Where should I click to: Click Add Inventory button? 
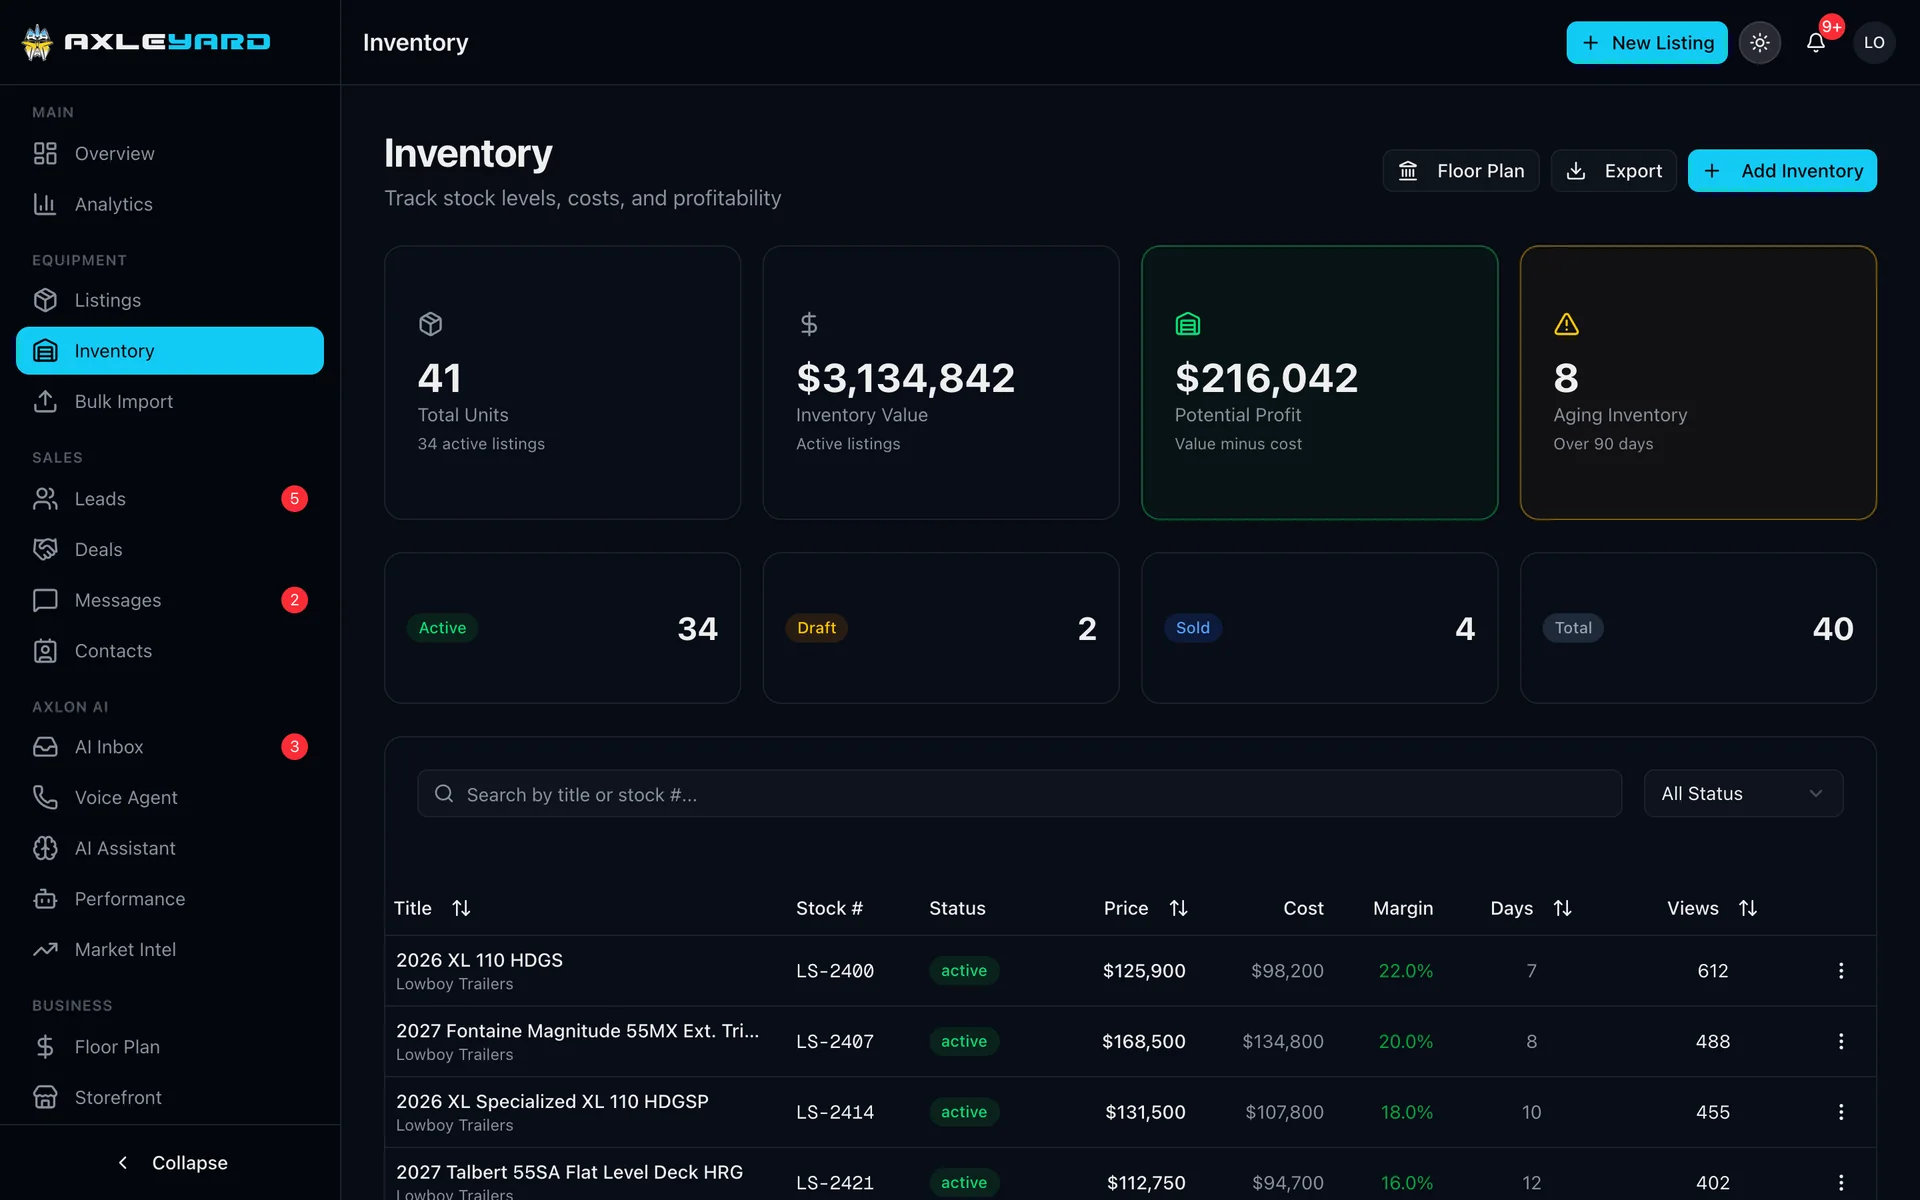click(x=1782, y=171)
